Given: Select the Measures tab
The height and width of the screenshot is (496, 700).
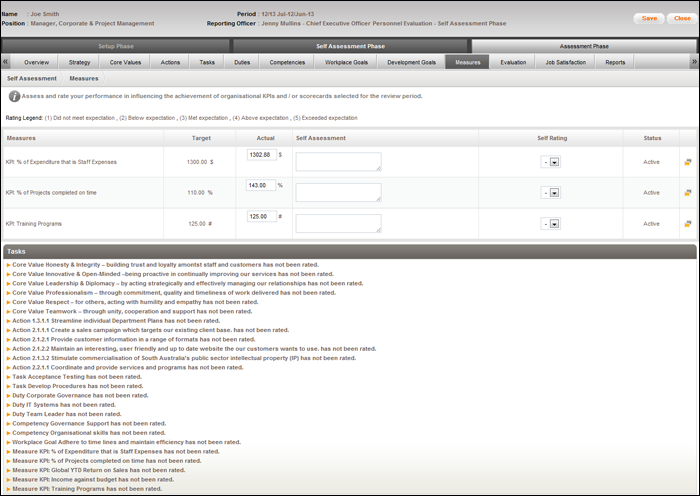Looking at the screenshot, I should (x=467, y=63).
